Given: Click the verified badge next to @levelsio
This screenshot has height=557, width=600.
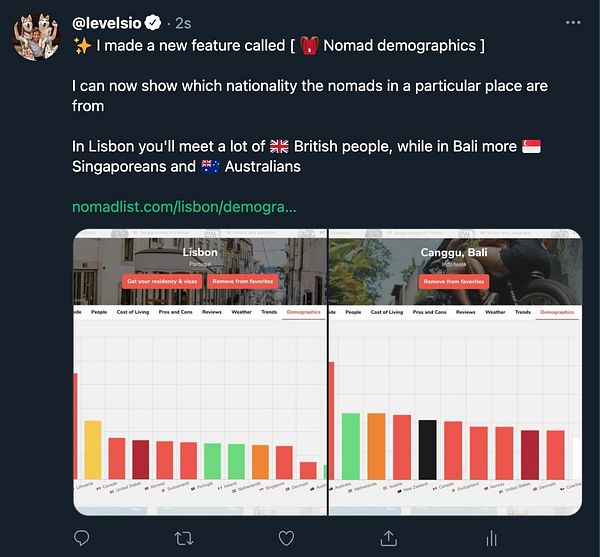Looking at the screenshot, I should (153, 21).
